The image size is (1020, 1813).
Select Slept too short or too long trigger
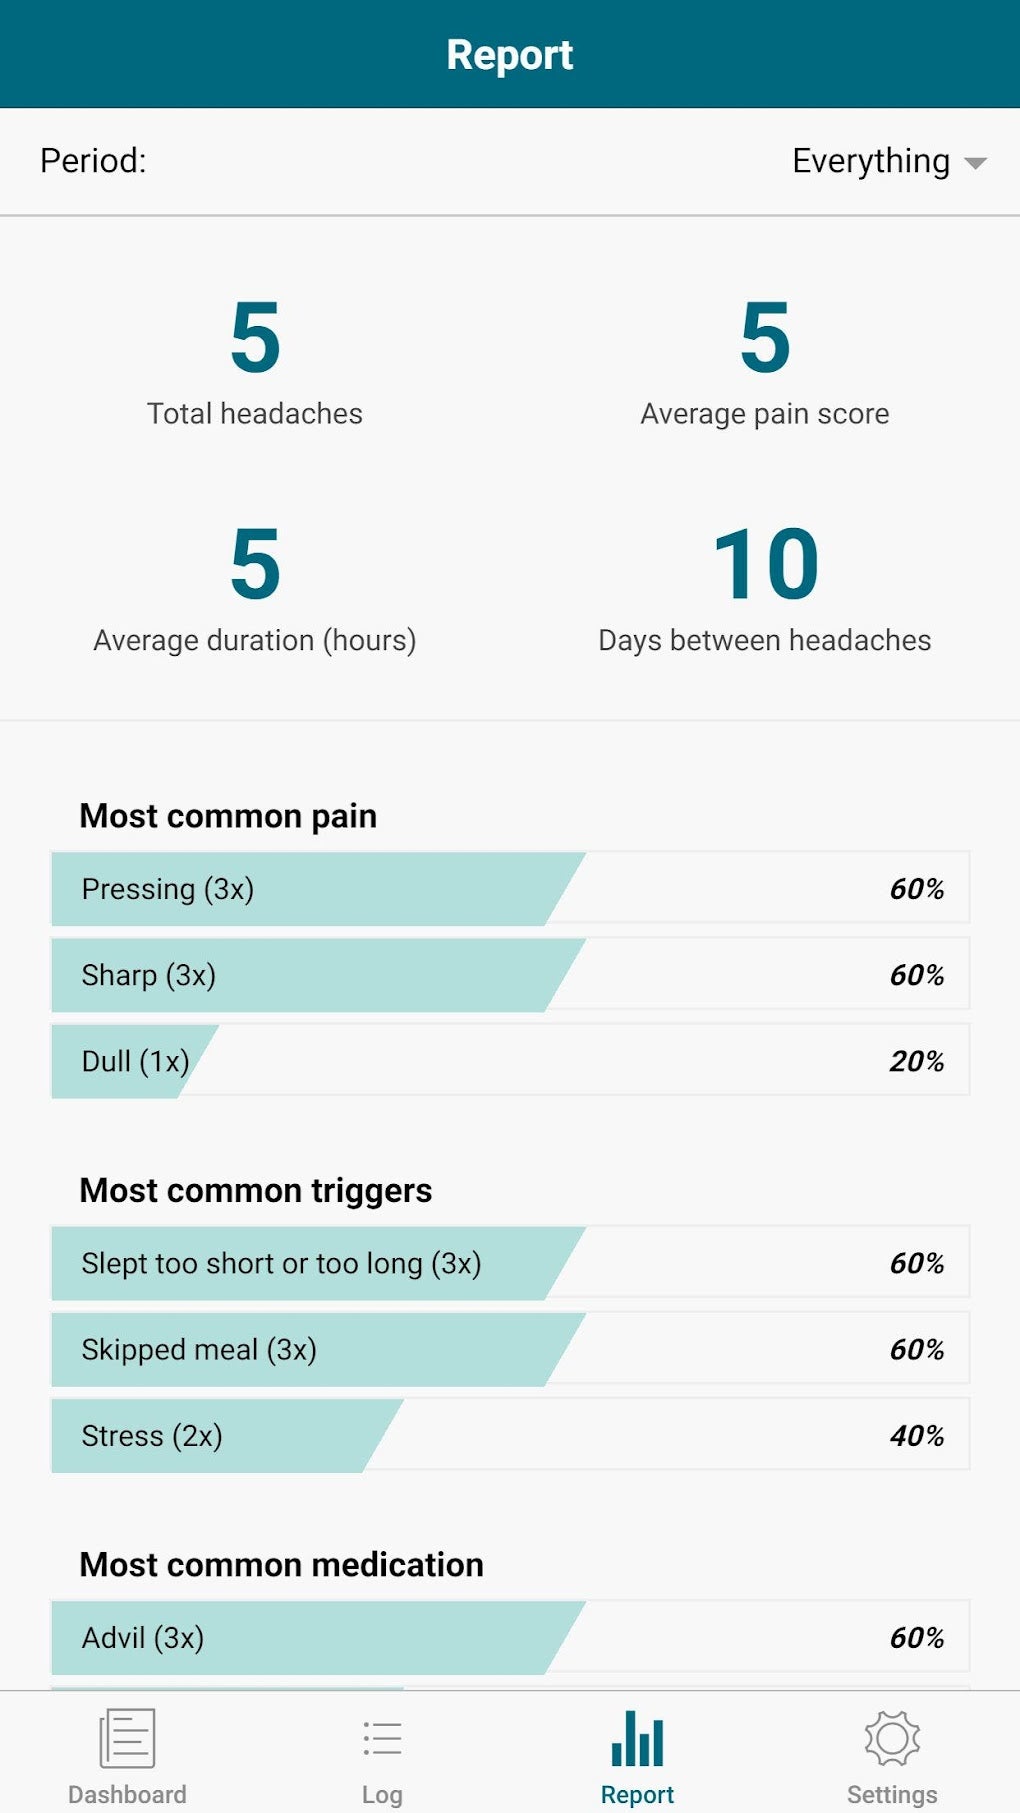tap(510, 1263)
